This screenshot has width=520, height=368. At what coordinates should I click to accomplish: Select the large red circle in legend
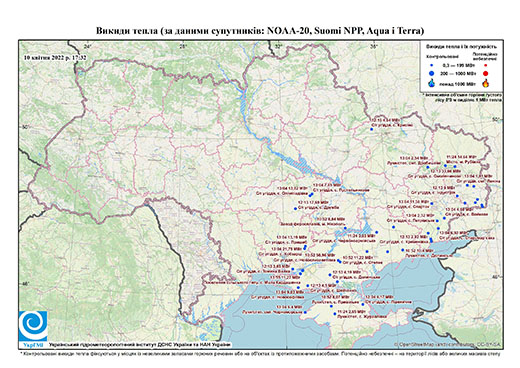(486, 74)
